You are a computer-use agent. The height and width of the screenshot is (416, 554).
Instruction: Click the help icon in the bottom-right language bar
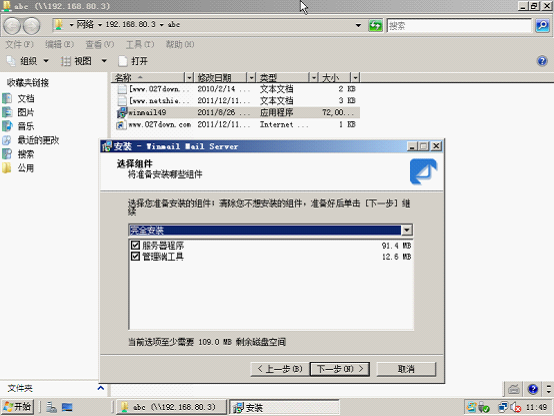(x=533, y=389)
